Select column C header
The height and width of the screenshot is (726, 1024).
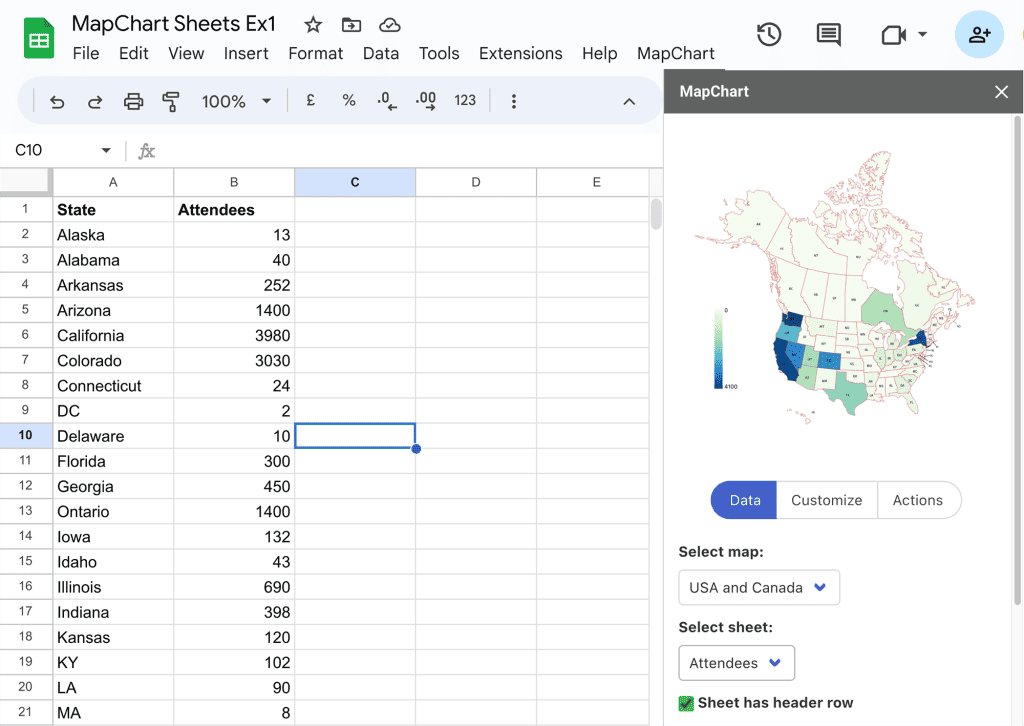(355, 182)
